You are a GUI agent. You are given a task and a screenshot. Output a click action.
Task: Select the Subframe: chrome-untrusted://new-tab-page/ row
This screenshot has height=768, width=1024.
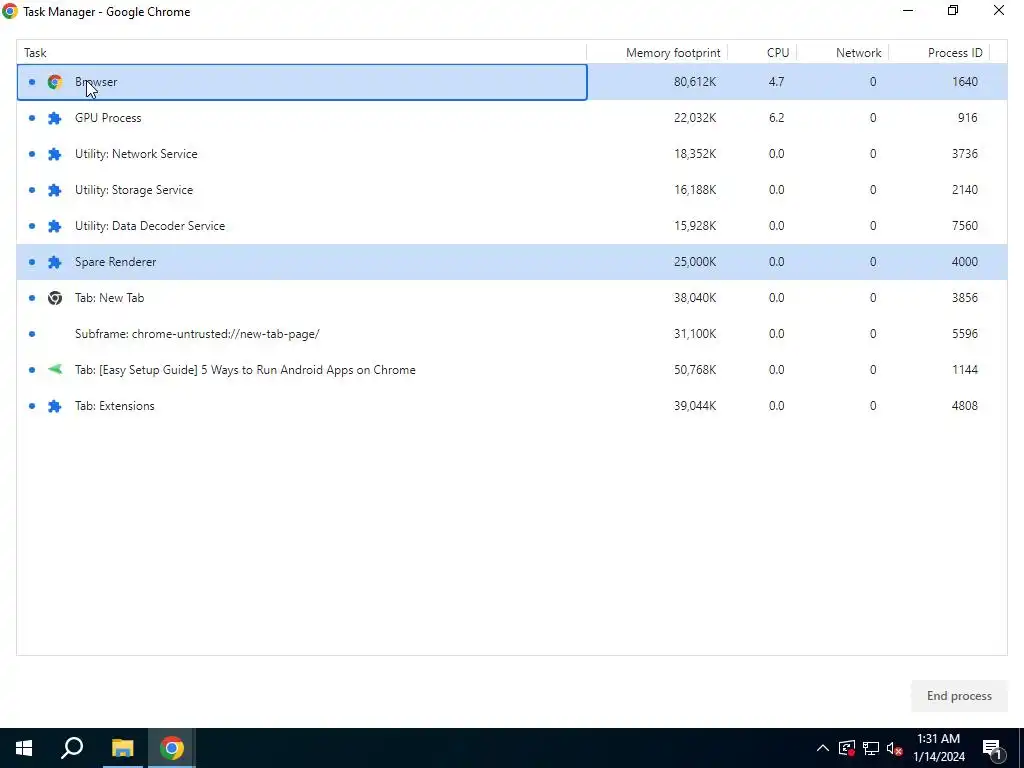[512, 334]
